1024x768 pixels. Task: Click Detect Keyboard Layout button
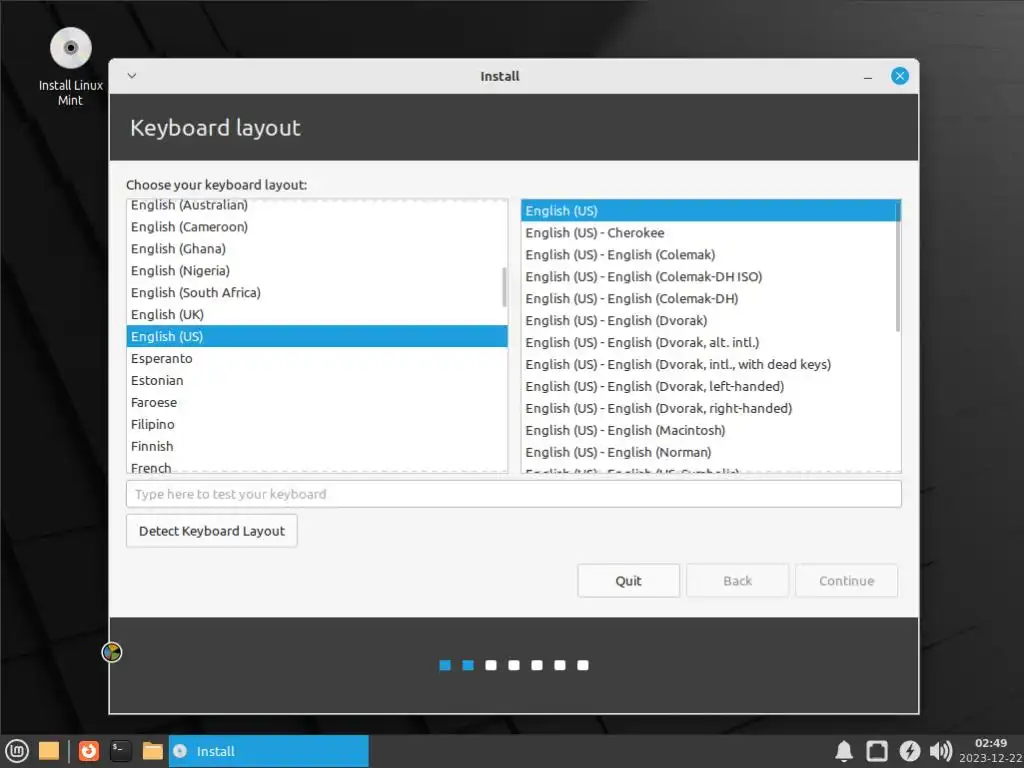click(x=212, y=531)
